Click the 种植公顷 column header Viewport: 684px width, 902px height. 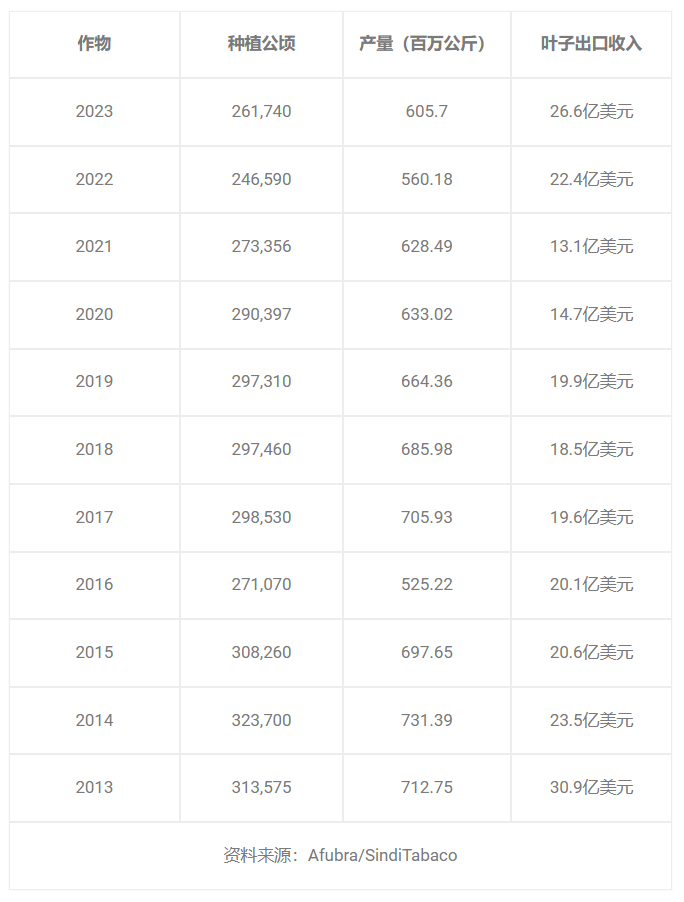coord(262,44)
